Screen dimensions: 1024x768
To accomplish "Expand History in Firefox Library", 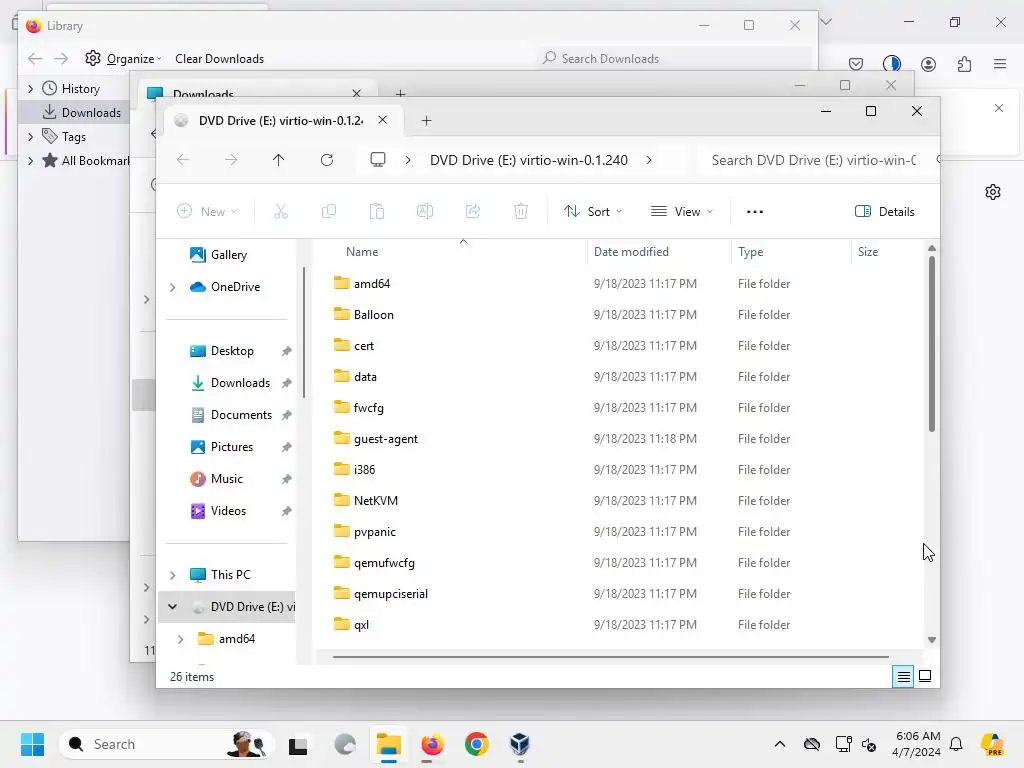I will pyautogui.click(x=31, y=89).
